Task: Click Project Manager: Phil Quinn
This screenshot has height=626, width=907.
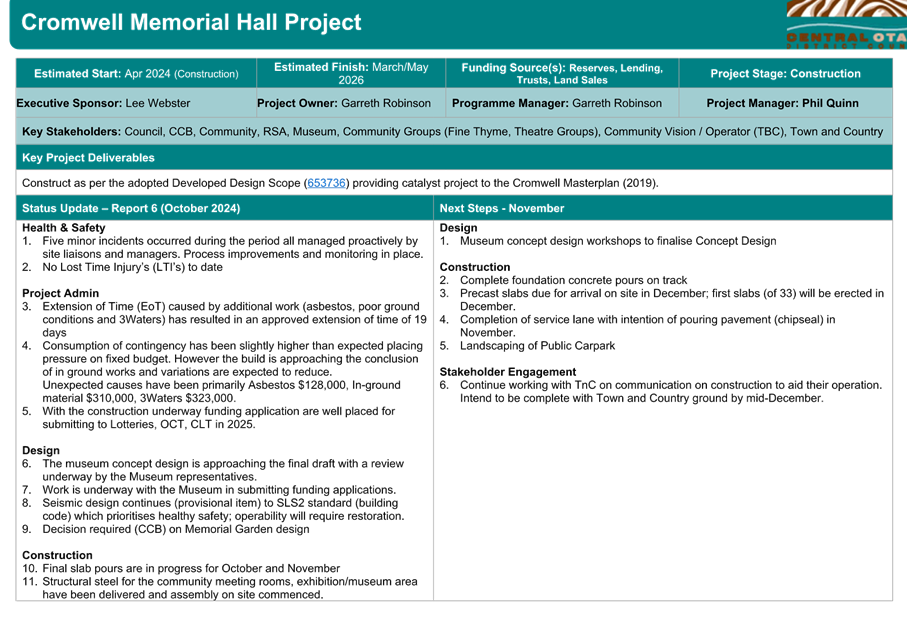Action: click(x=782, y=103)
